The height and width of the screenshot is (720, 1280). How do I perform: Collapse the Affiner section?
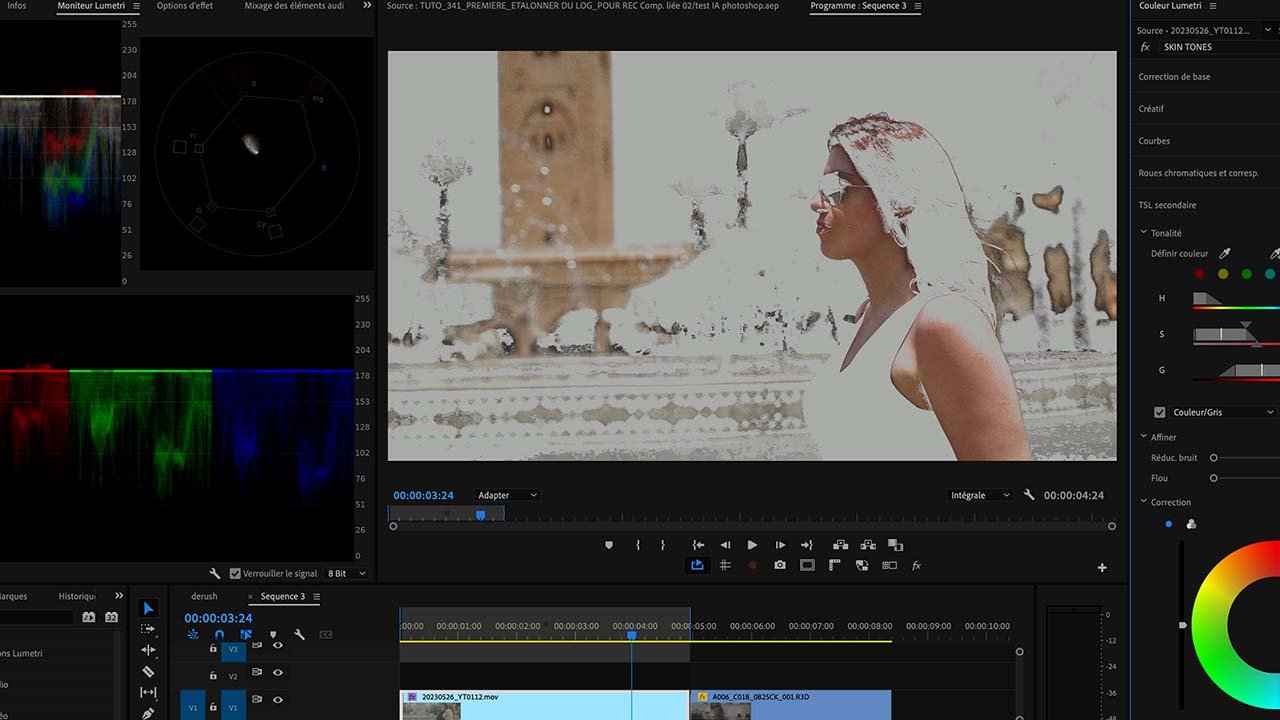click(x=1144, y=437)
